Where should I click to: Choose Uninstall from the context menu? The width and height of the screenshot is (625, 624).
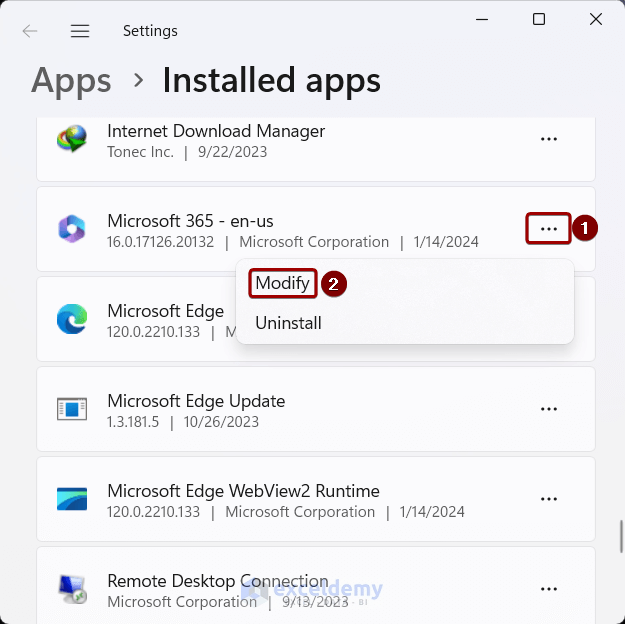point(288,323)
